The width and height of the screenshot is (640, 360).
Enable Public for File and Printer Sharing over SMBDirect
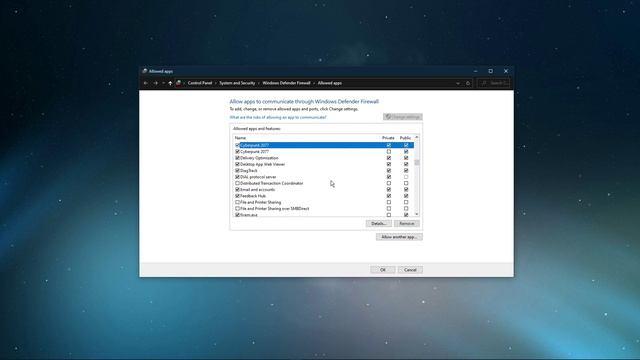click(406, 209)
